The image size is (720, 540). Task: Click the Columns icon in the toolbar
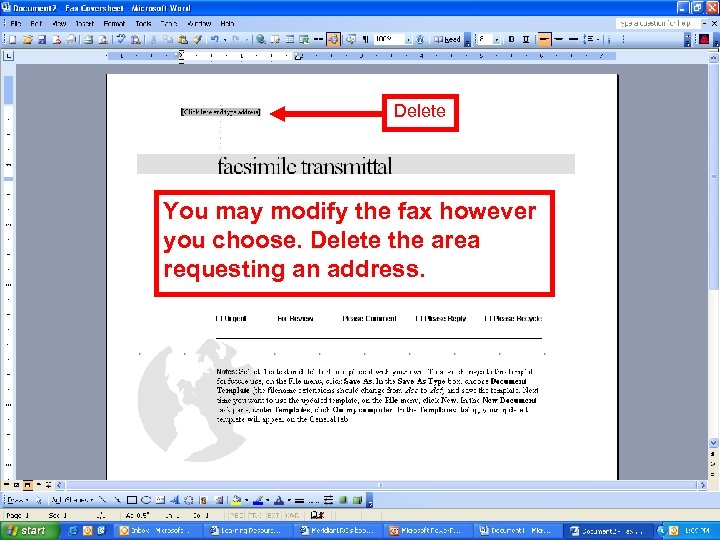tap(318, 40)
